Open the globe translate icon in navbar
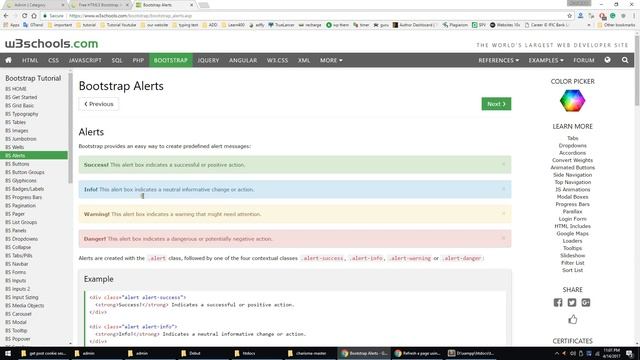The image size is (640, 360). 607,60
